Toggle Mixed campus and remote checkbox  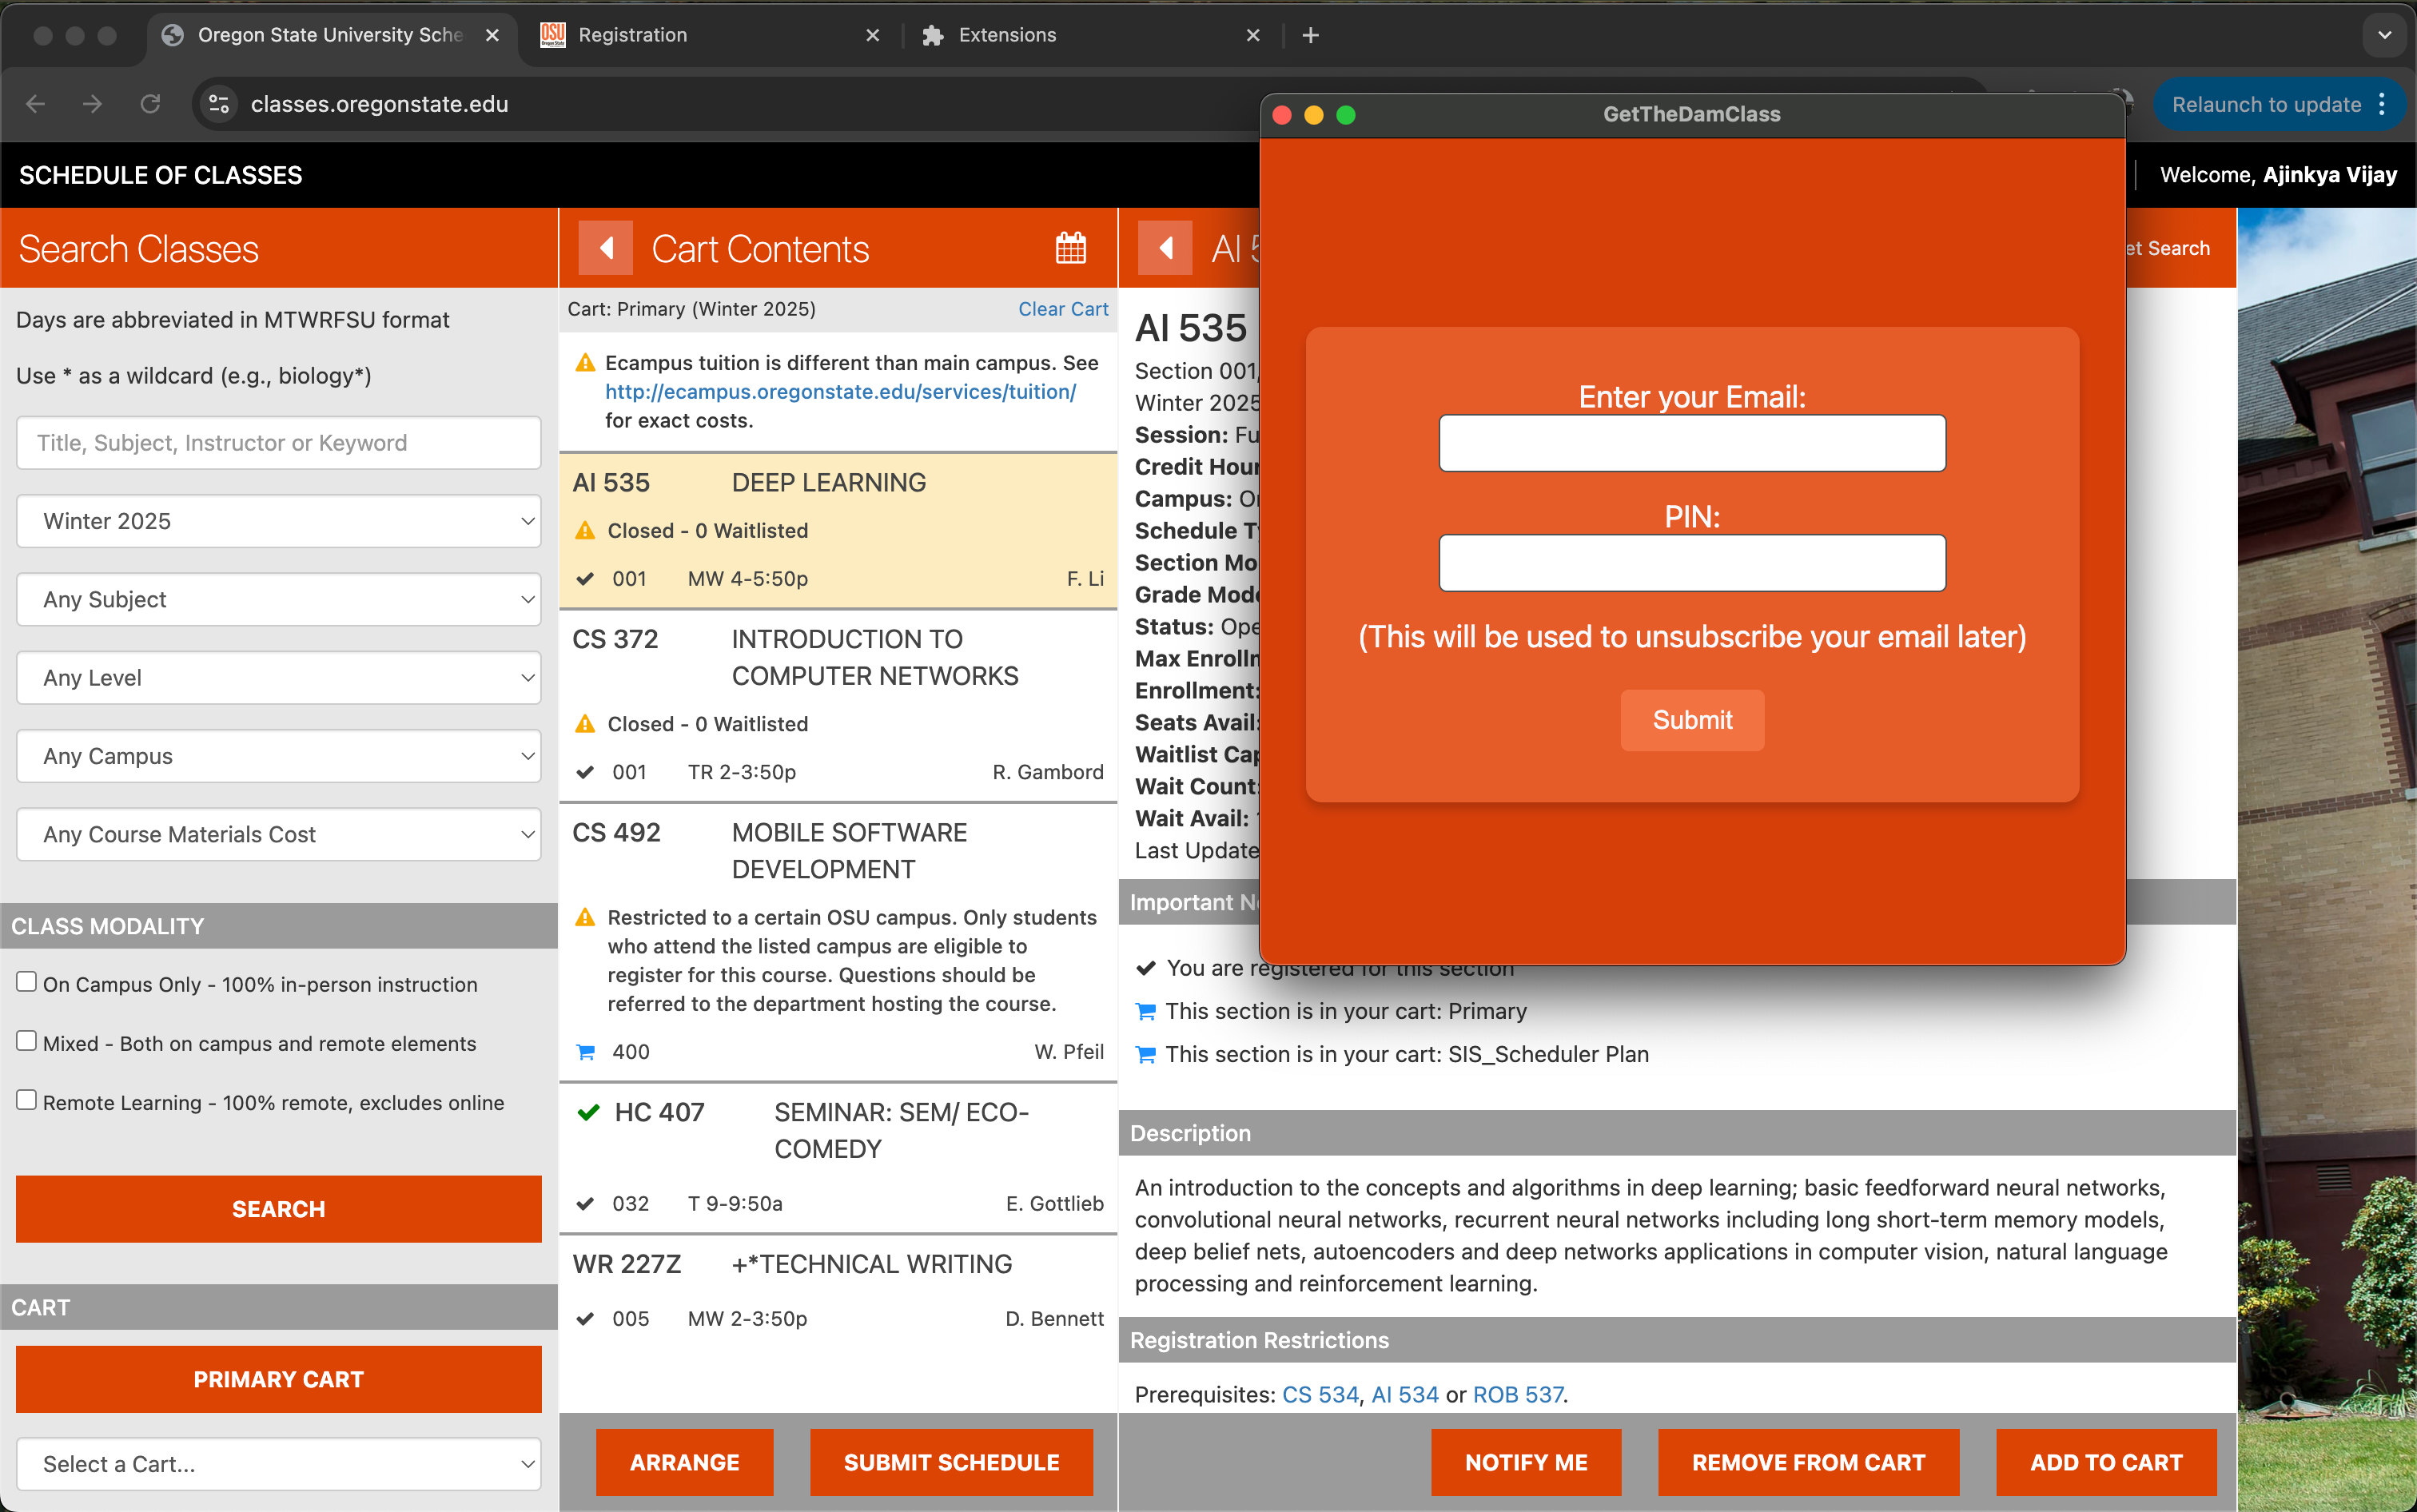[27, 1041]
